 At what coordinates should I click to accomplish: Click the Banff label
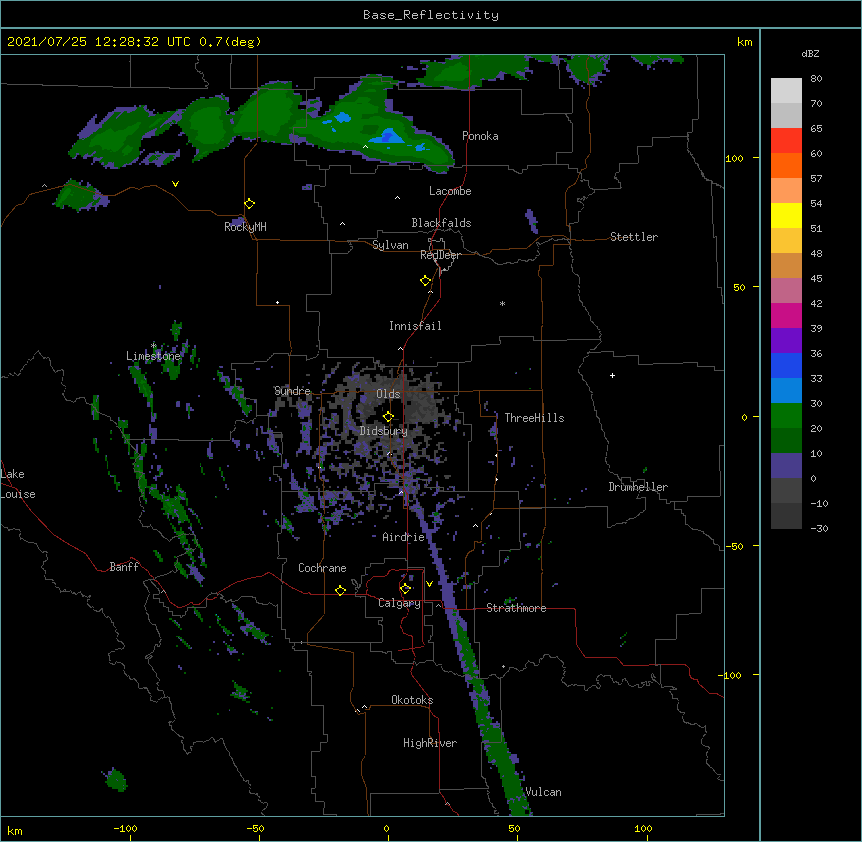click(124, 567)
